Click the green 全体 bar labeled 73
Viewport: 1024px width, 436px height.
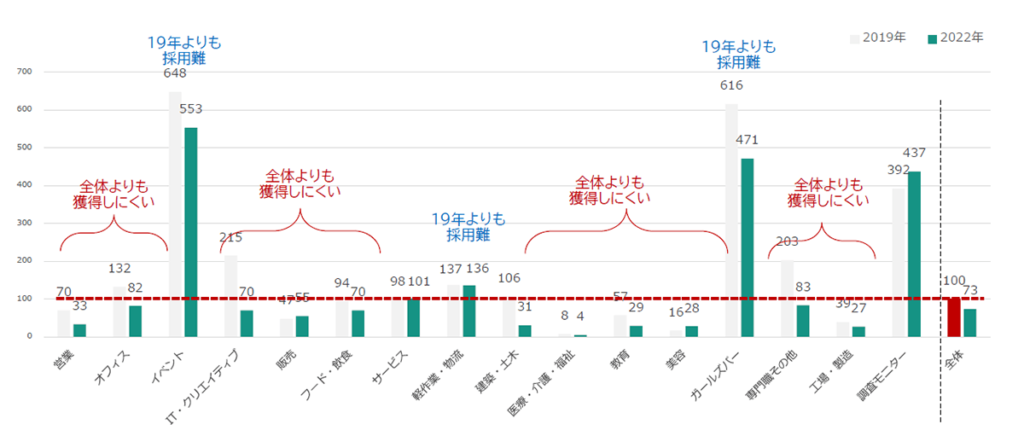(x=970, y=322)
